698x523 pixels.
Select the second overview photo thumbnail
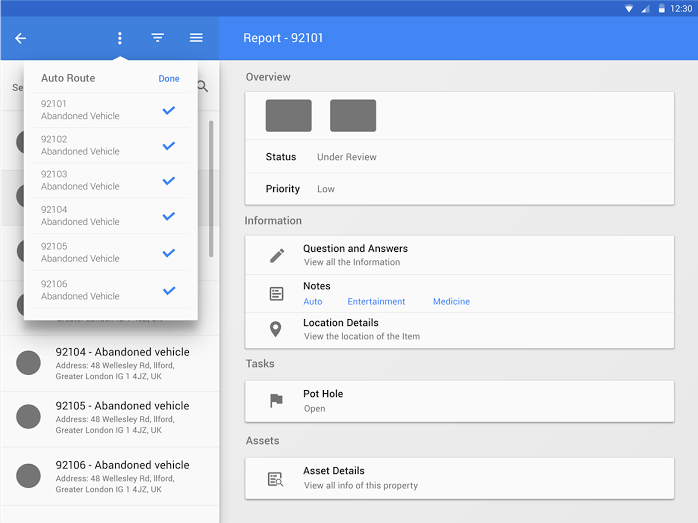[353, 115]
